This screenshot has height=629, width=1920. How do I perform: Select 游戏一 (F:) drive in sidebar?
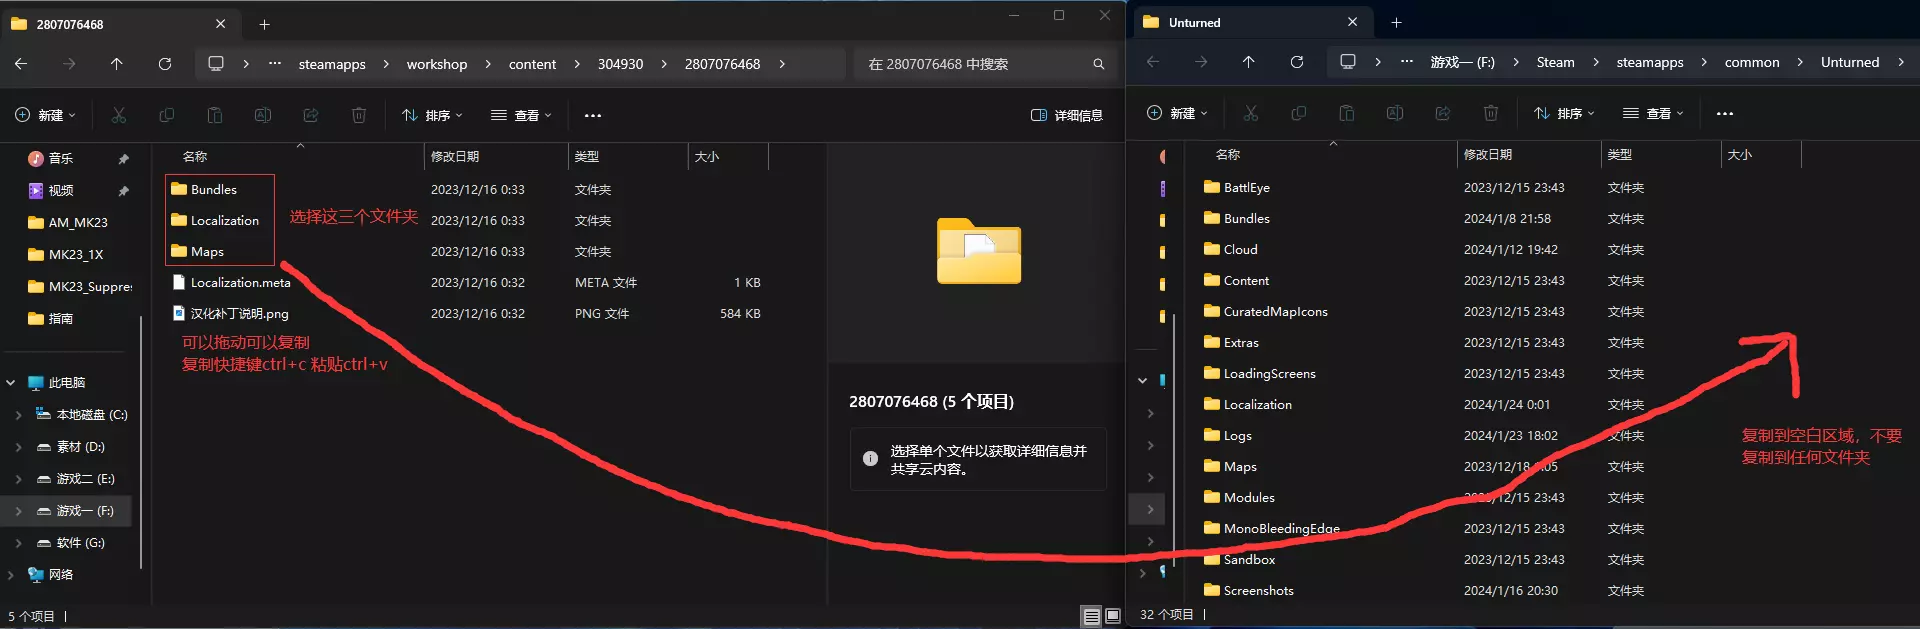(x=68, y=511)
